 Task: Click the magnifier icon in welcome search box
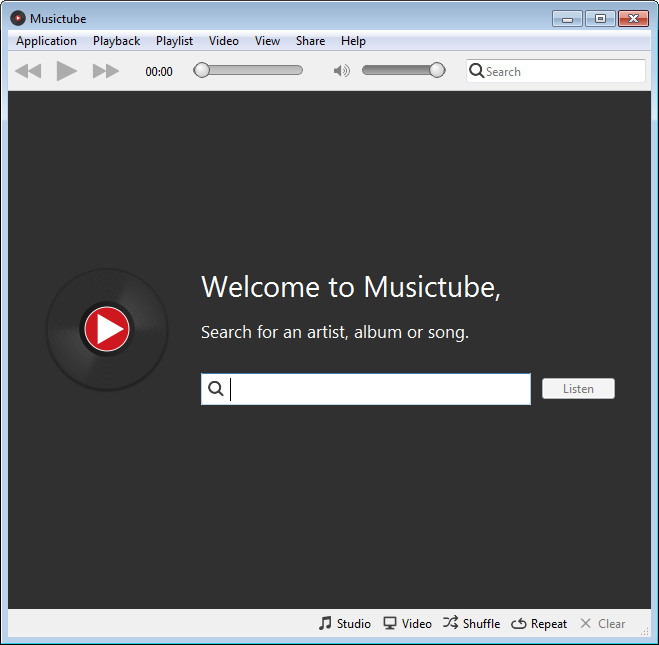(216, 389)
